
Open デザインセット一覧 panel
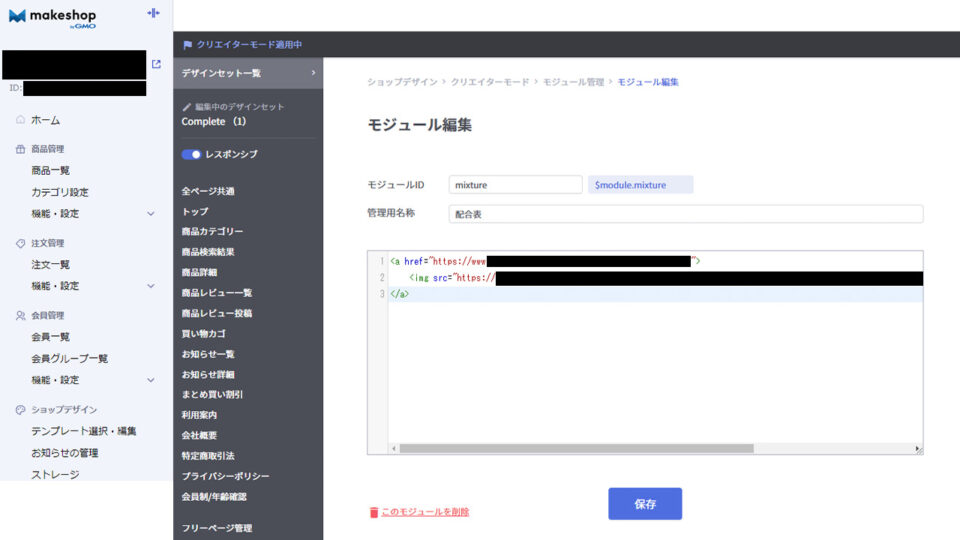(248, 73)
